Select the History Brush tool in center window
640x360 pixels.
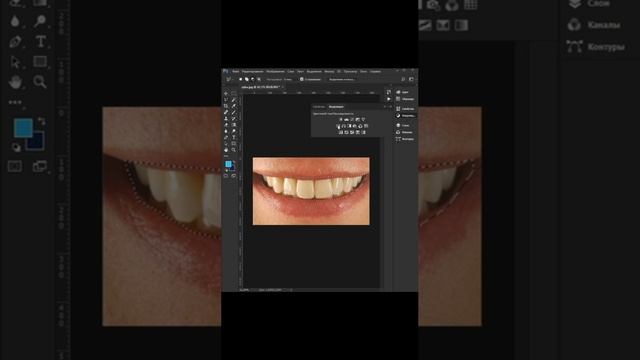tap(234, 118)
